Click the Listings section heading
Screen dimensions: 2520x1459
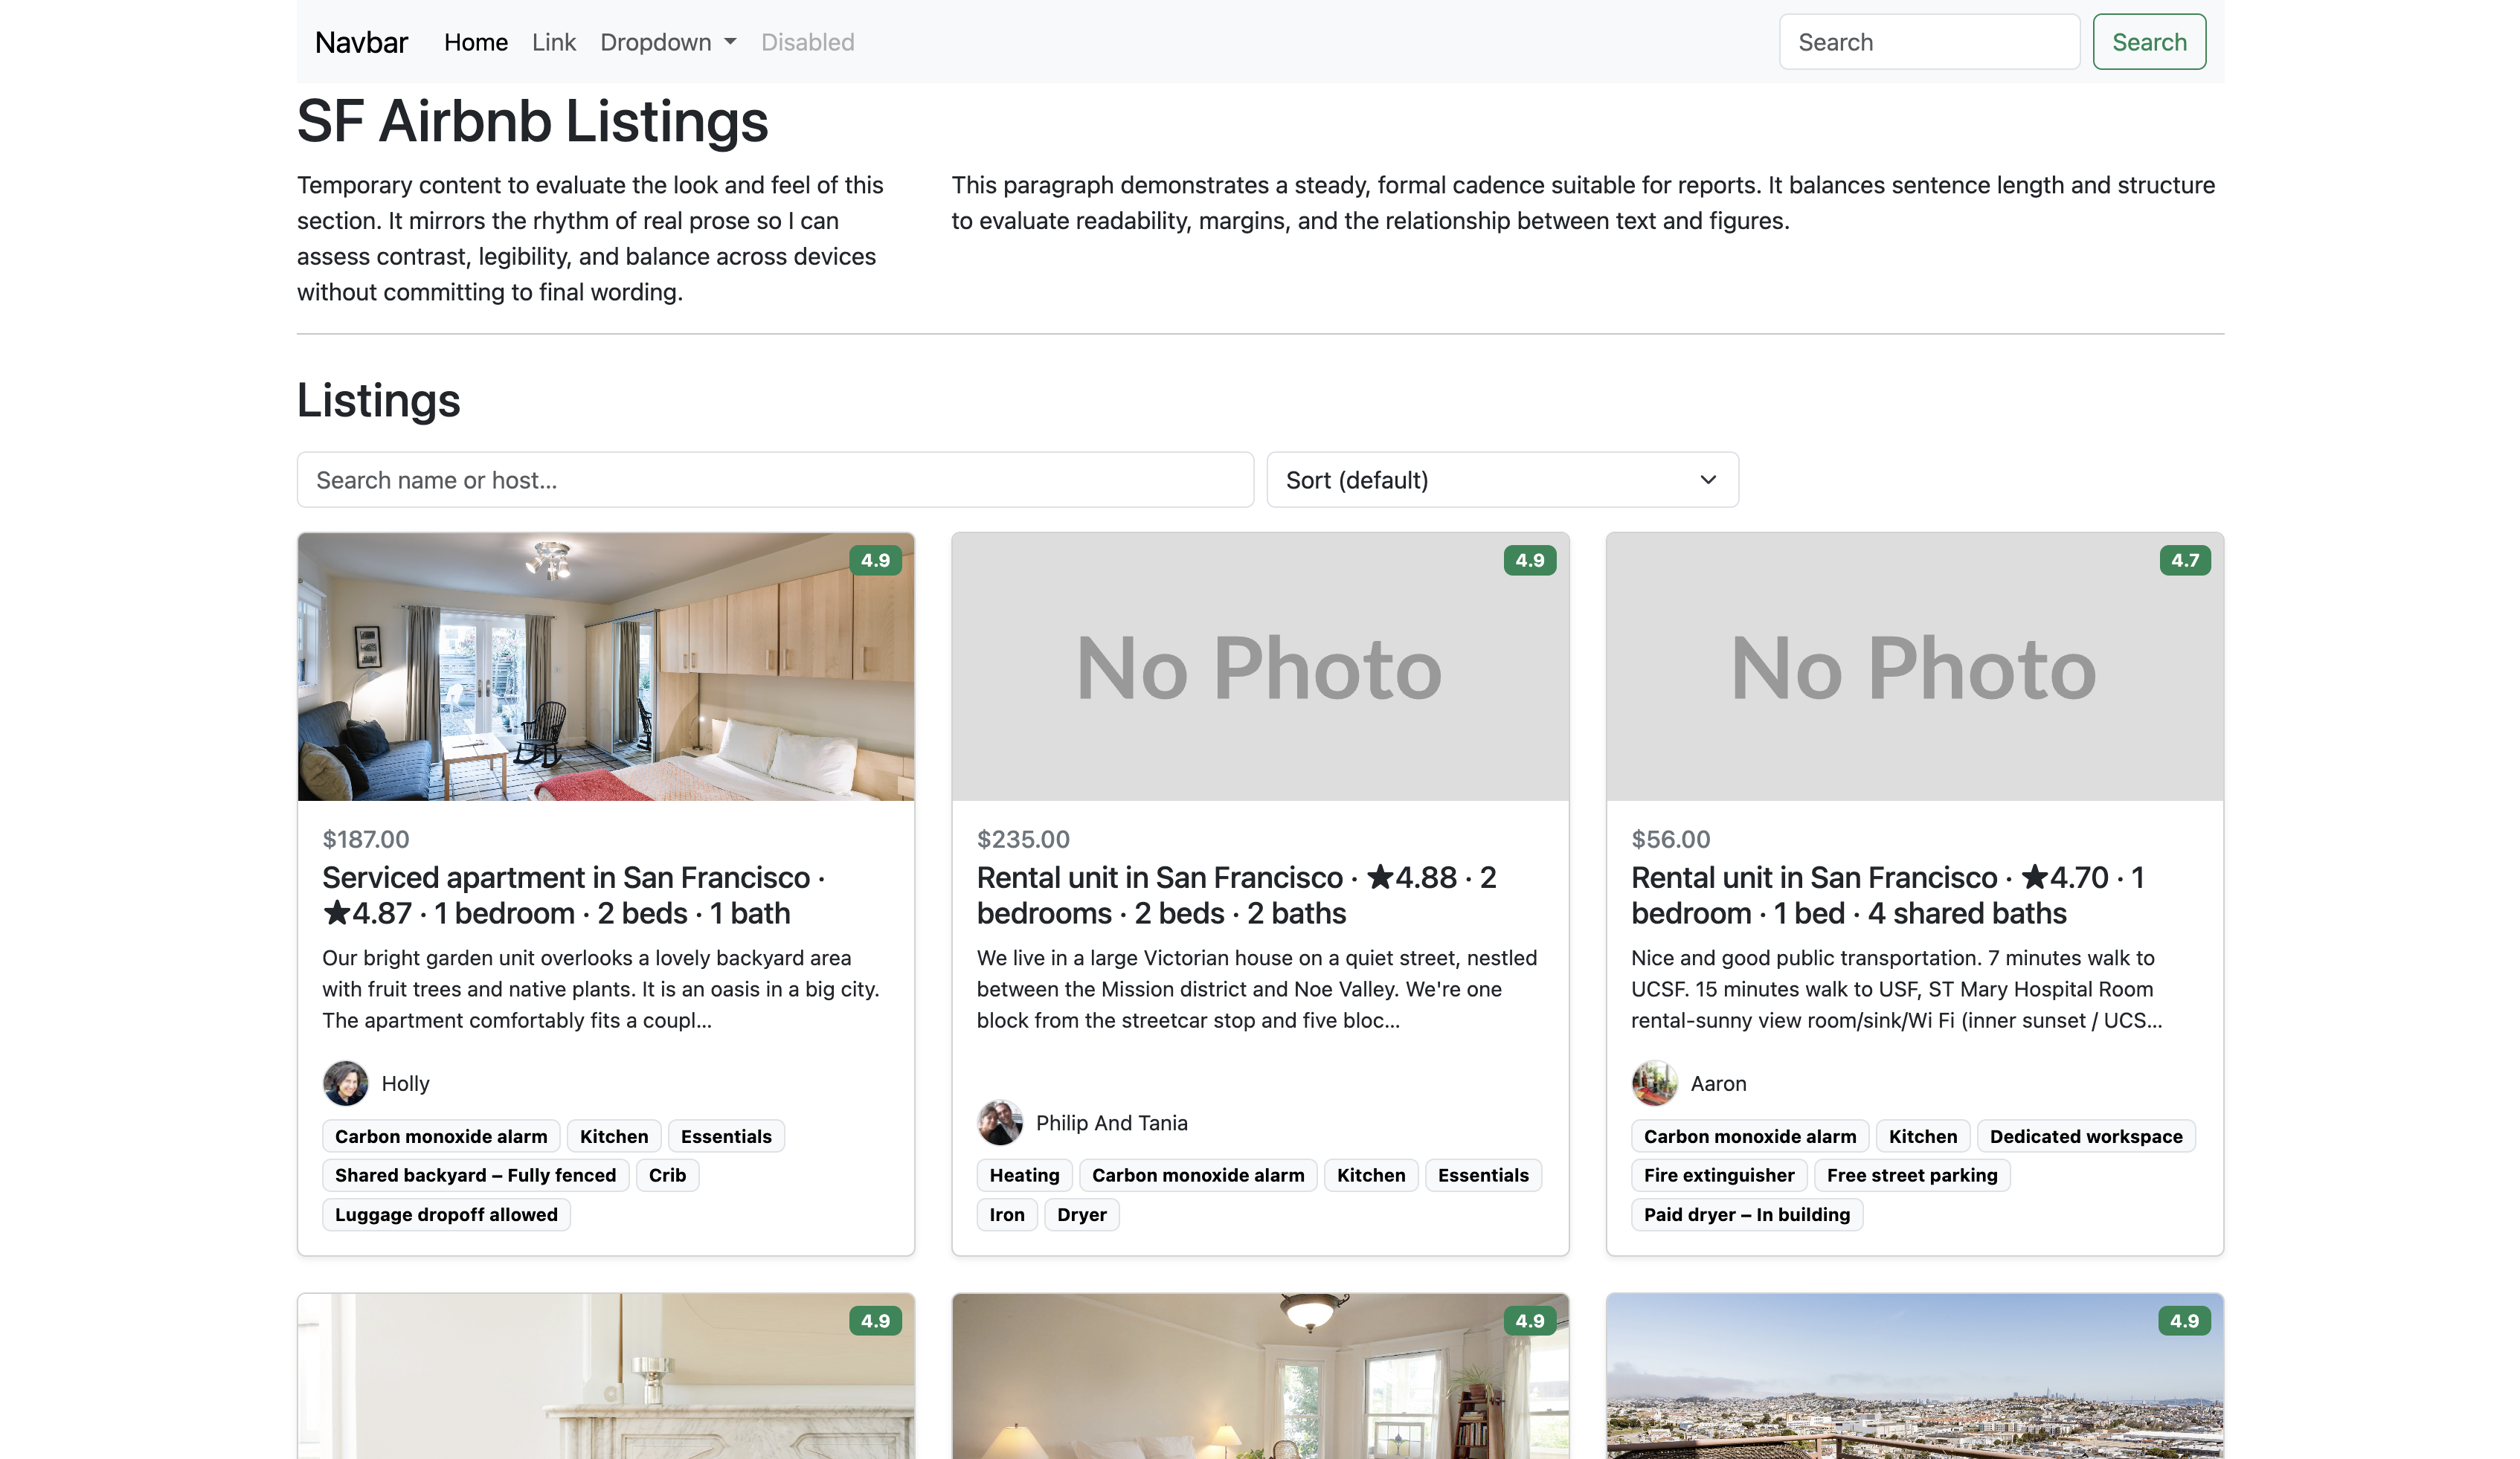click(x=378, y=400)
